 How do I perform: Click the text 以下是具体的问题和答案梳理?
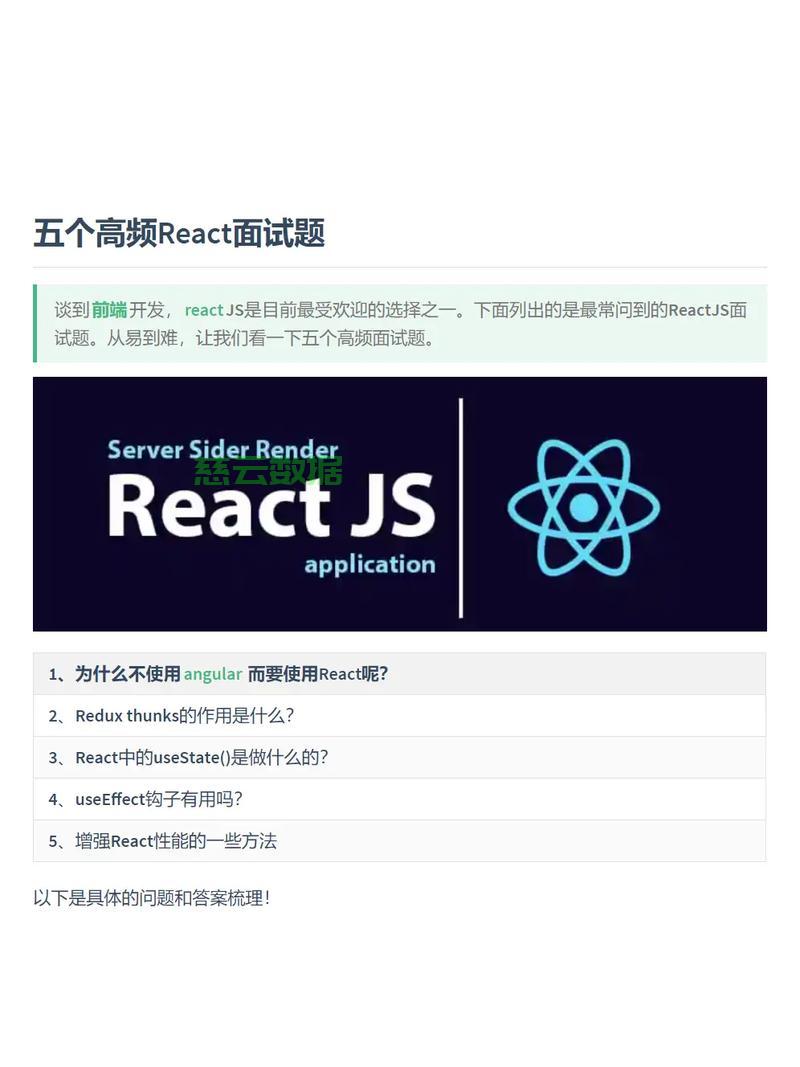142,898
